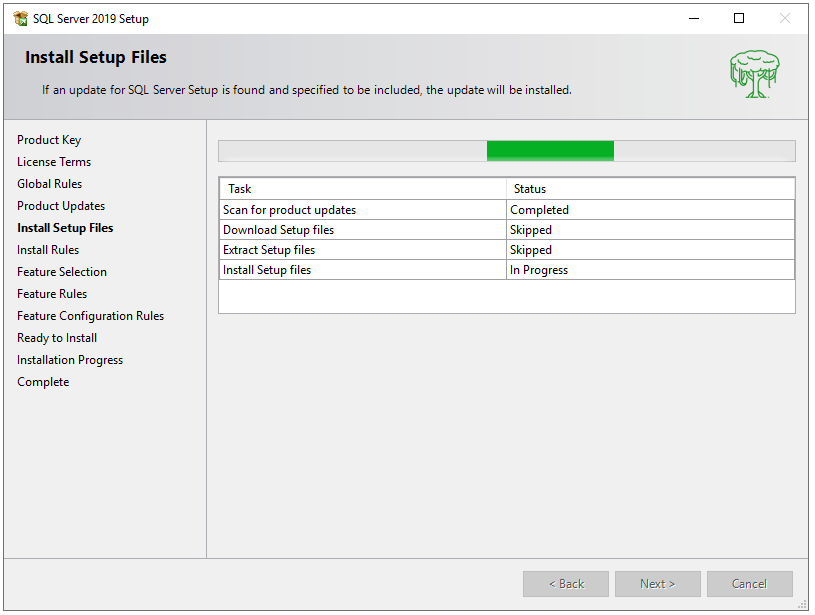Click the Status column header
This screenshot has height=615, width=815.
[651, 189]
